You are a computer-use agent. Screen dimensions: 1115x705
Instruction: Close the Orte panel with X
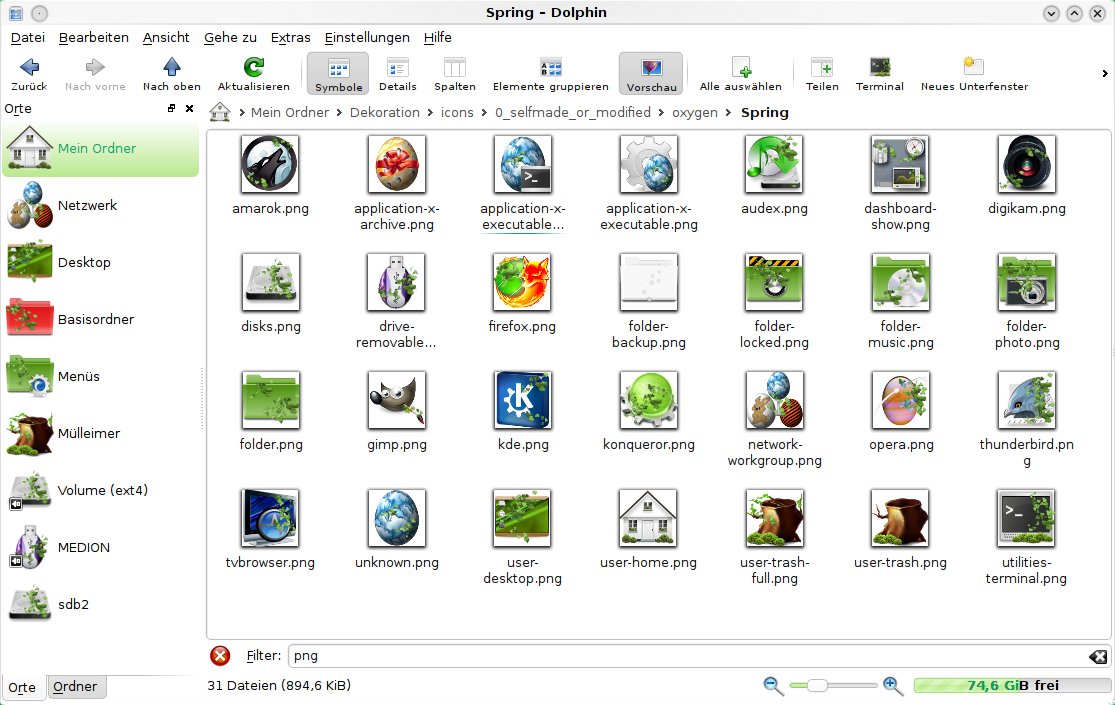[x=189, y=108]
